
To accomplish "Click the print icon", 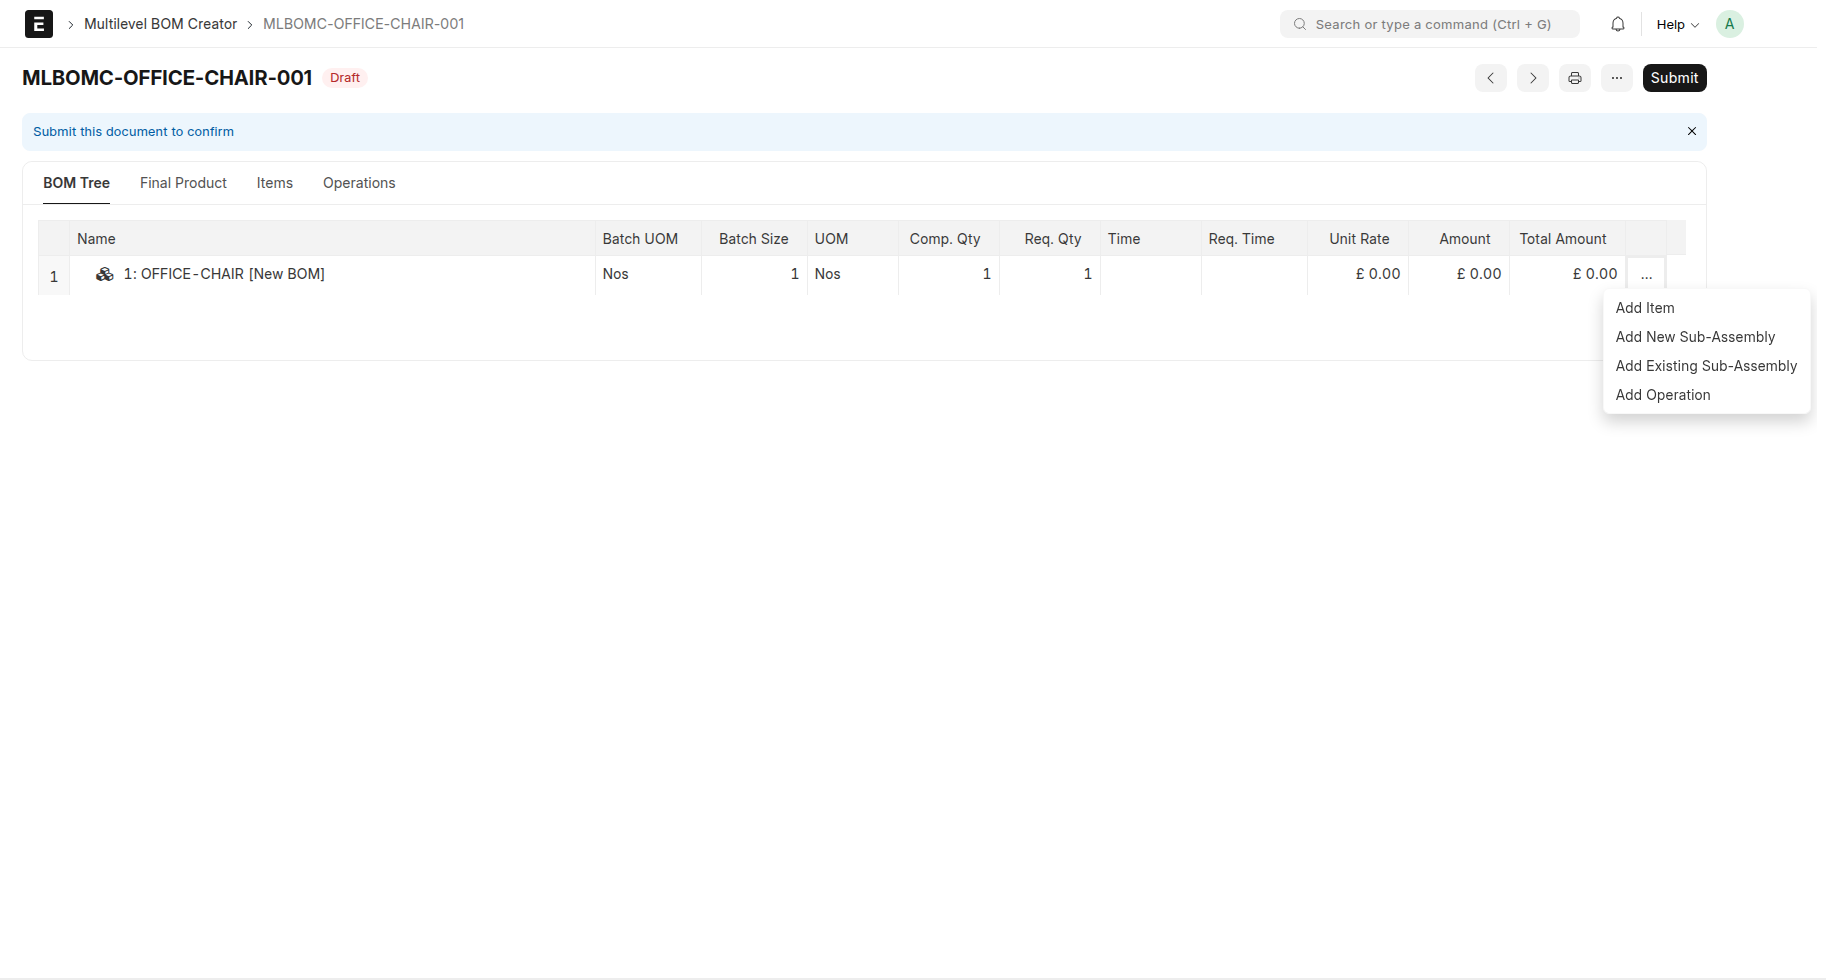I will coord(1574,78).
